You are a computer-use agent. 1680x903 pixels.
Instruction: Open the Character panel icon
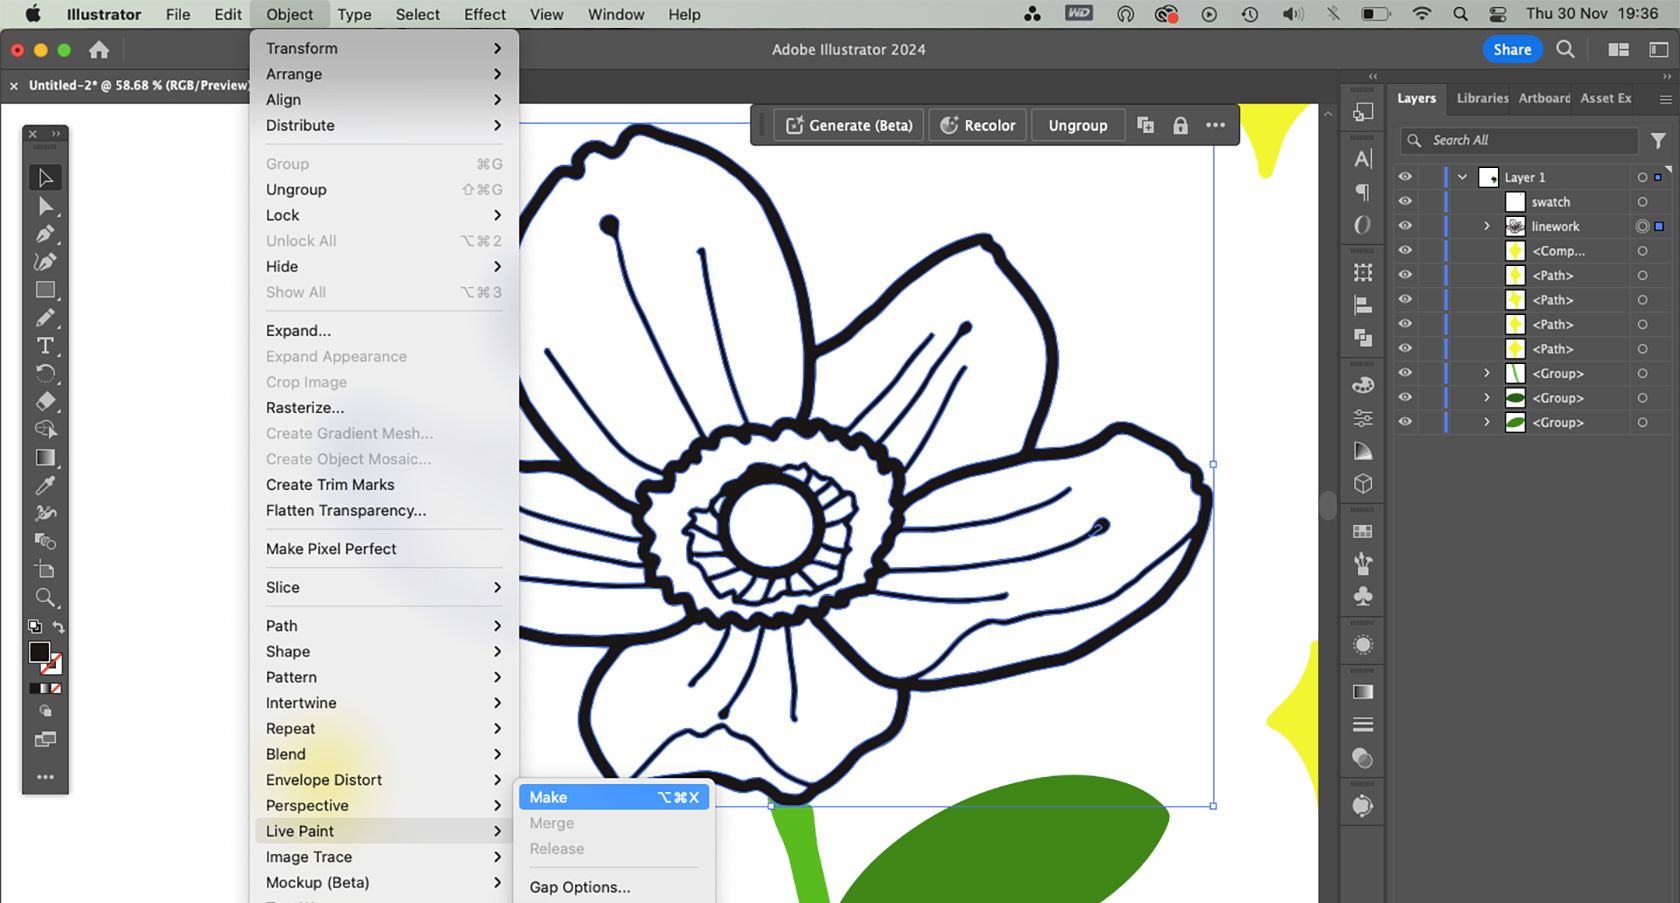1361,158
